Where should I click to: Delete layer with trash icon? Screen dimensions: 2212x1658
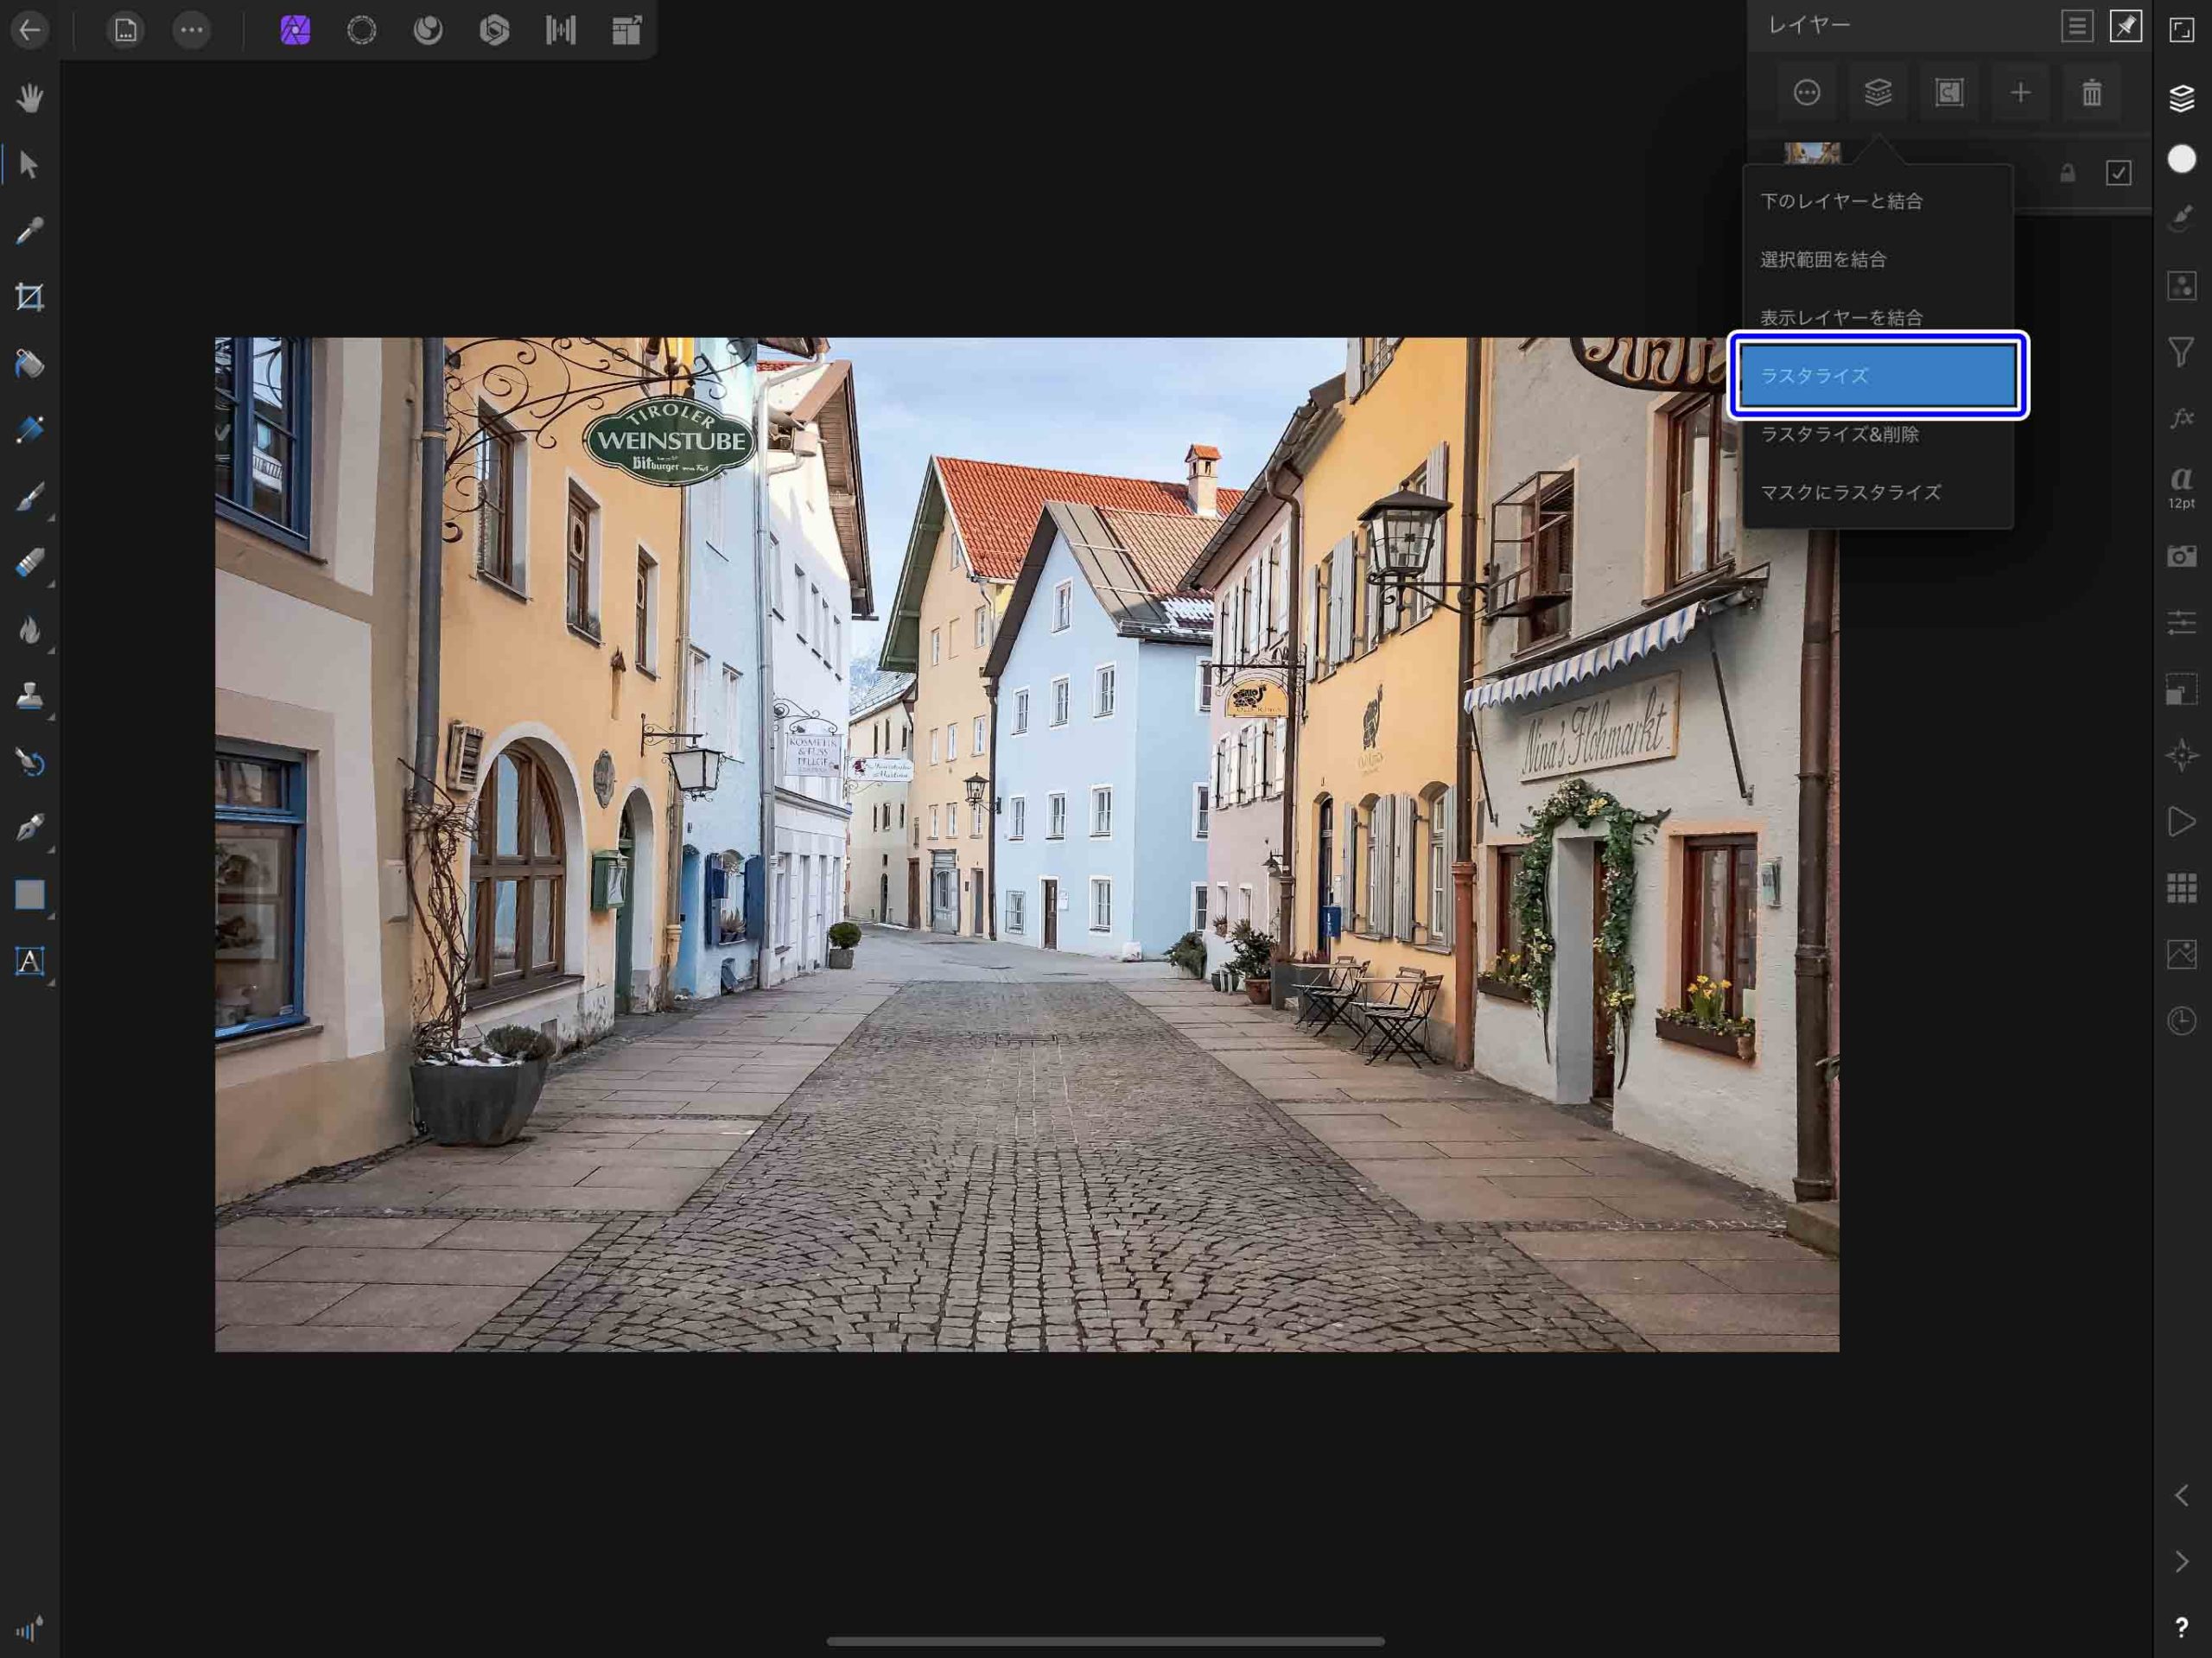[2091, 93]
